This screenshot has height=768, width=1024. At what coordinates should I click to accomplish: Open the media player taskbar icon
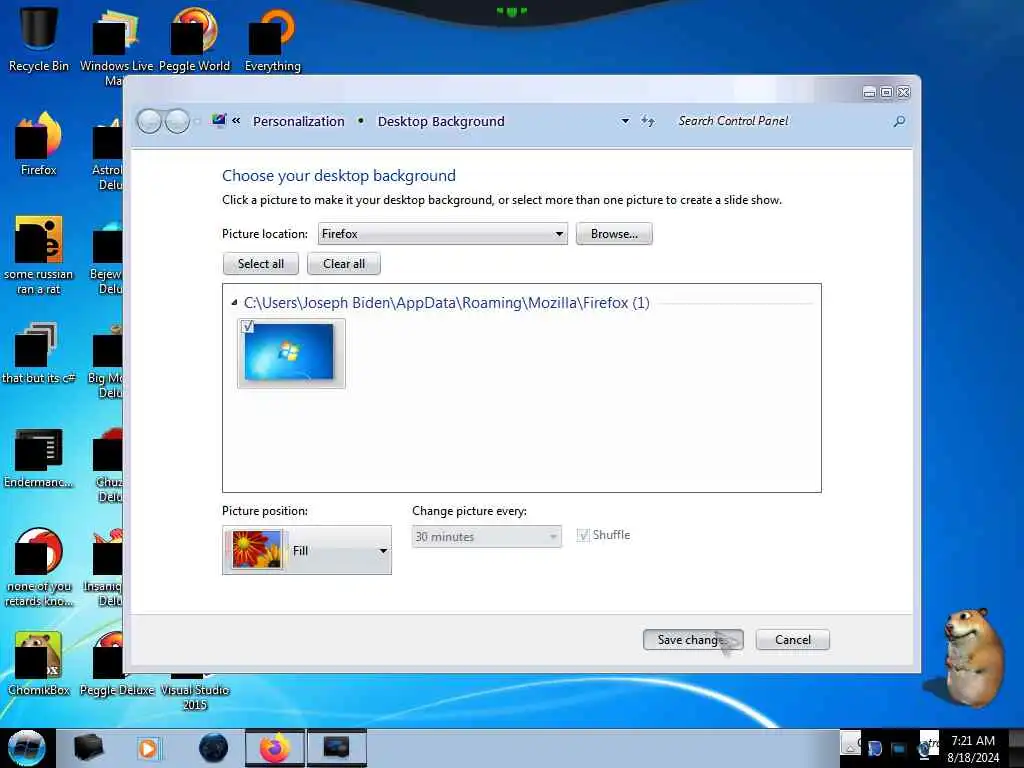click(149, 748)
